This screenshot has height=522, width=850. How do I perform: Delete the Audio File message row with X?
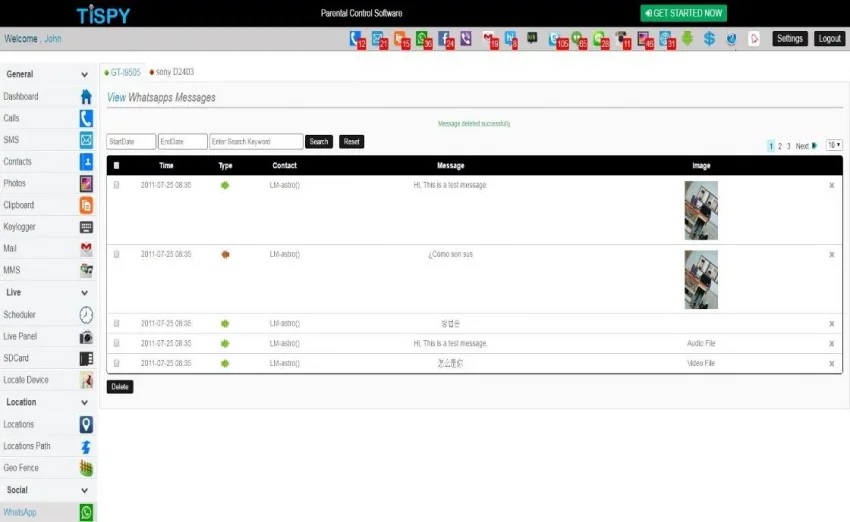tap(832, 344)
